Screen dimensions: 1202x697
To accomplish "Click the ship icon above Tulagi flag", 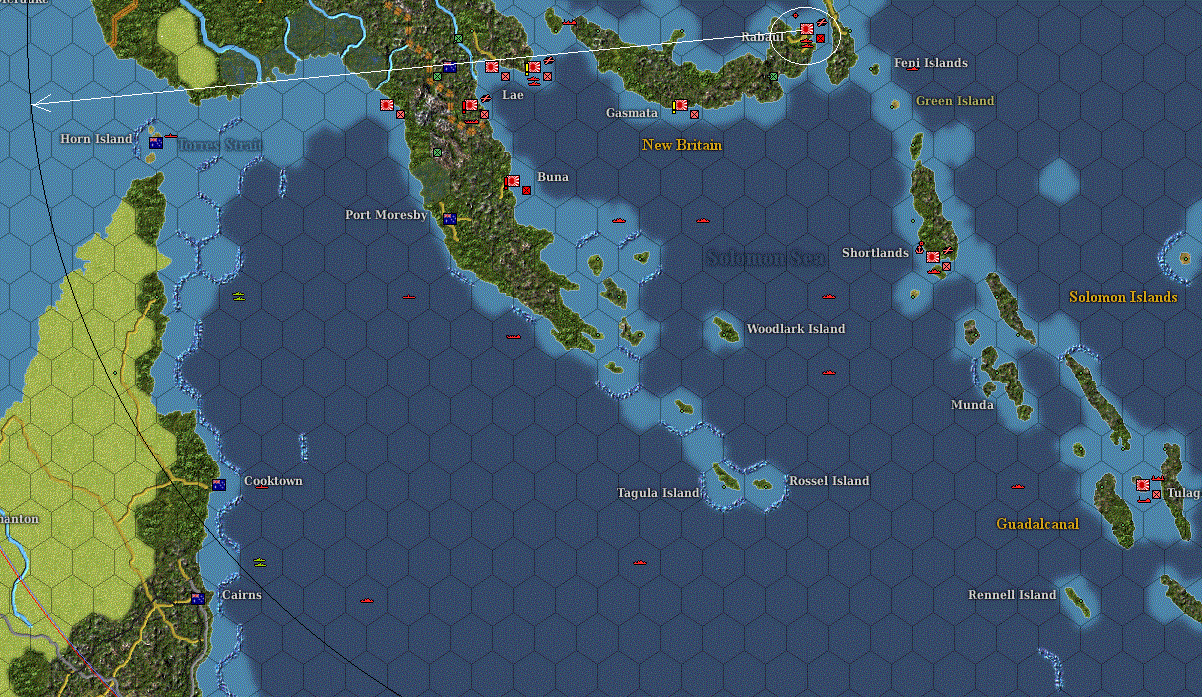I will coord(1158,478).
